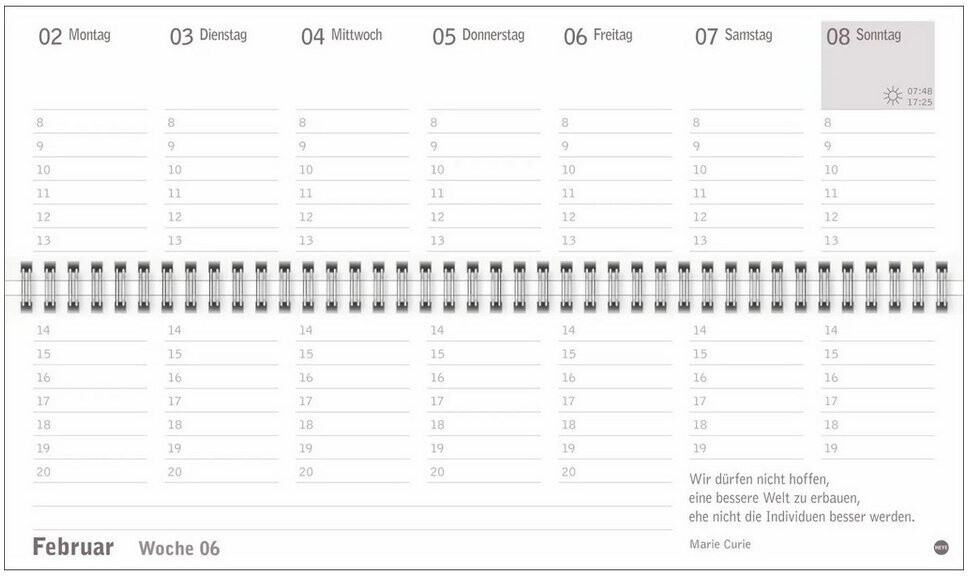Click the sunset time 17:25
Viewport: 968px width, 576px height.
(920, 102)
